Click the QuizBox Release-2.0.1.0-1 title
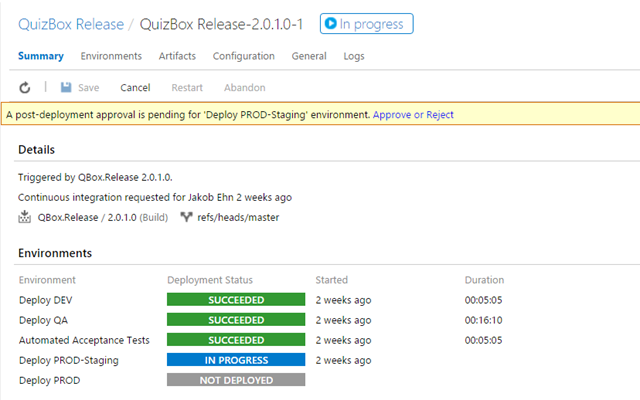The width and height of the screenshot is (640, 400). tap(221, 24)
